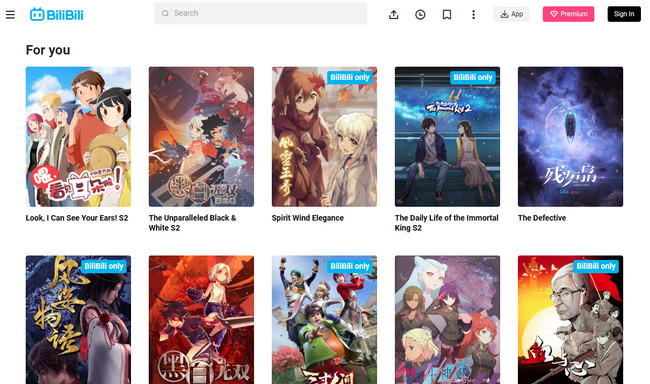The width and height of the screenshot is (650, 384).
Task: Focus the Search input field
Action: click(260, 13)
